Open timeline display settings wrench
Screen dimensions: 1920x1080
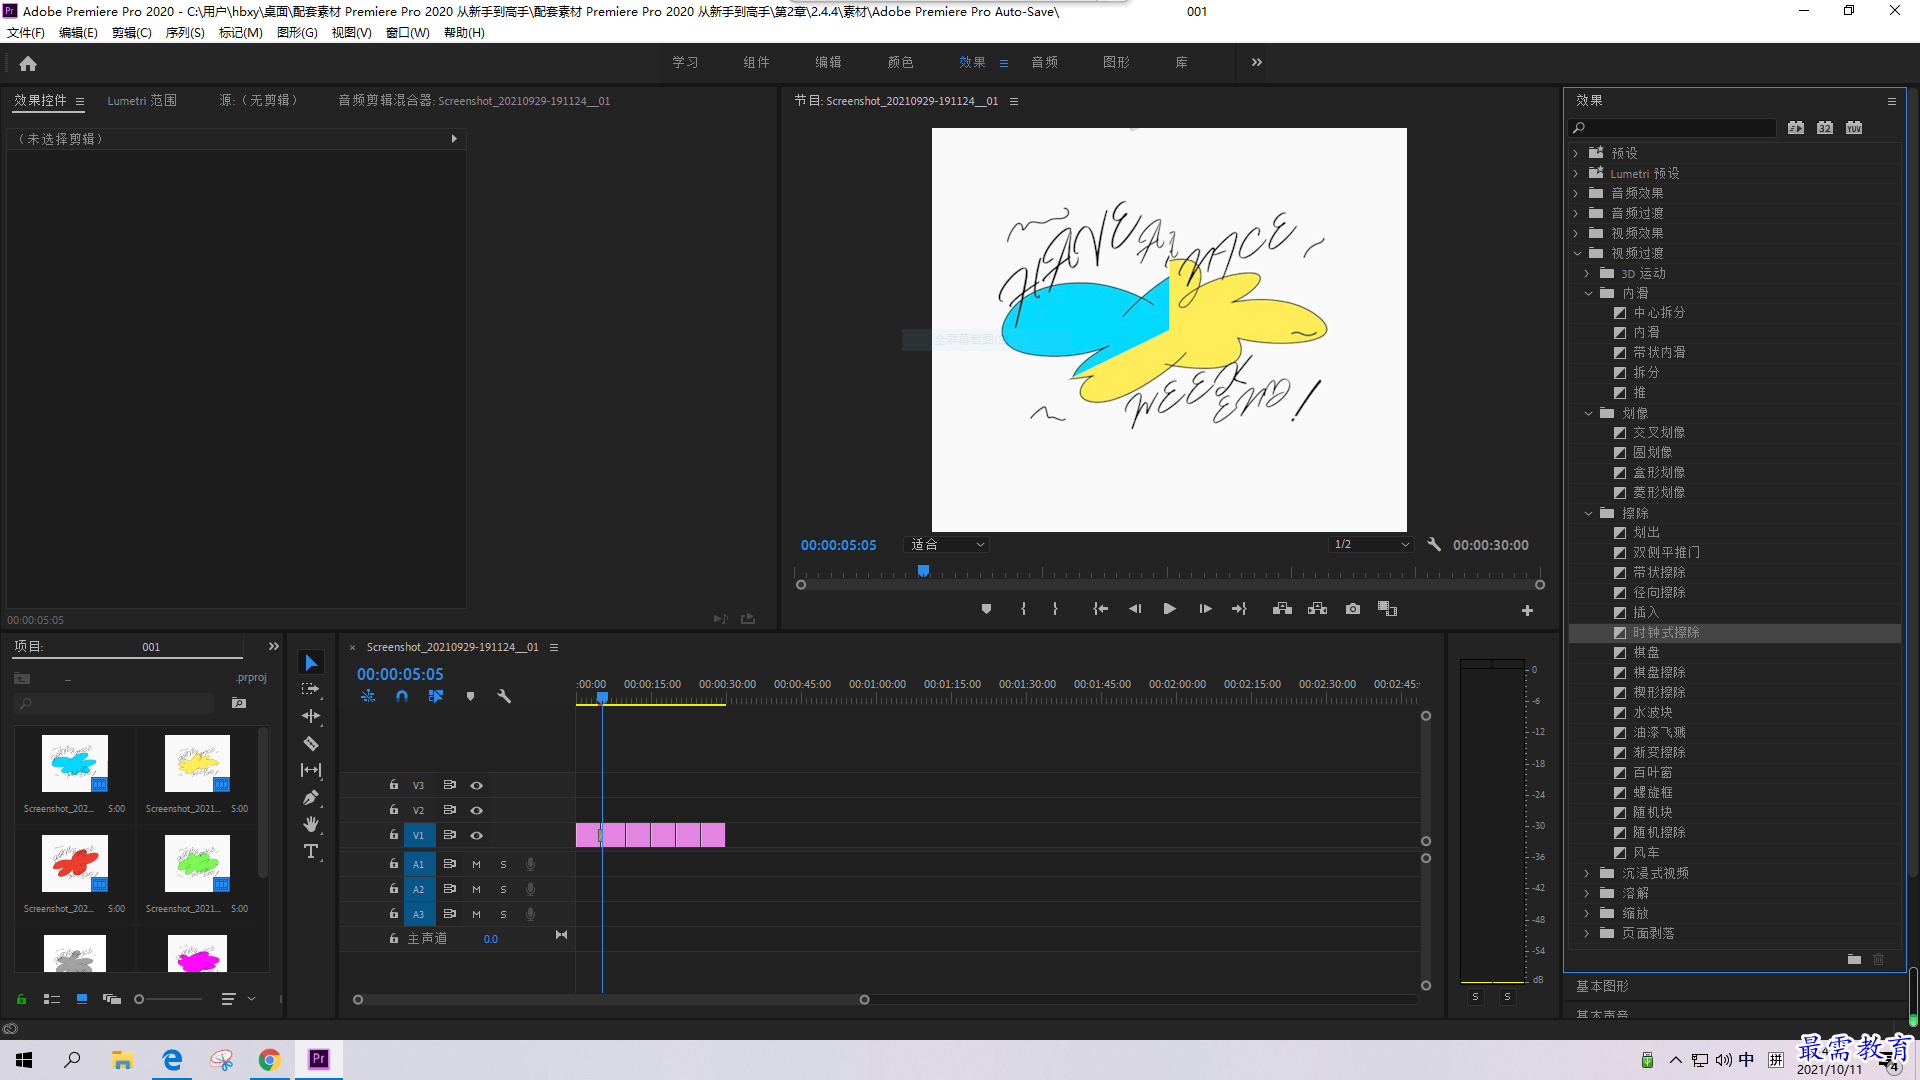point(504,696)
